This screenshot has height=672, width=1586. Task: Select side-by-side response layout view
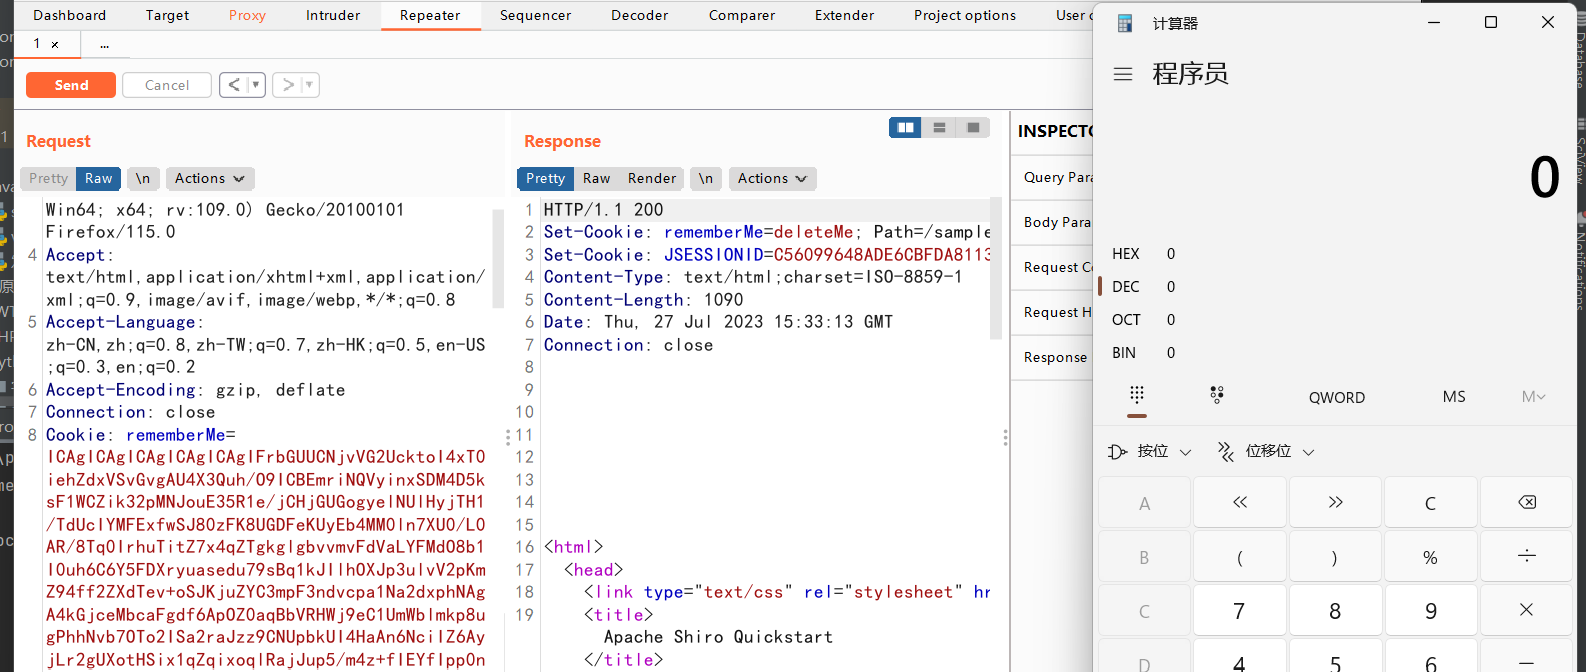(906, 128)
